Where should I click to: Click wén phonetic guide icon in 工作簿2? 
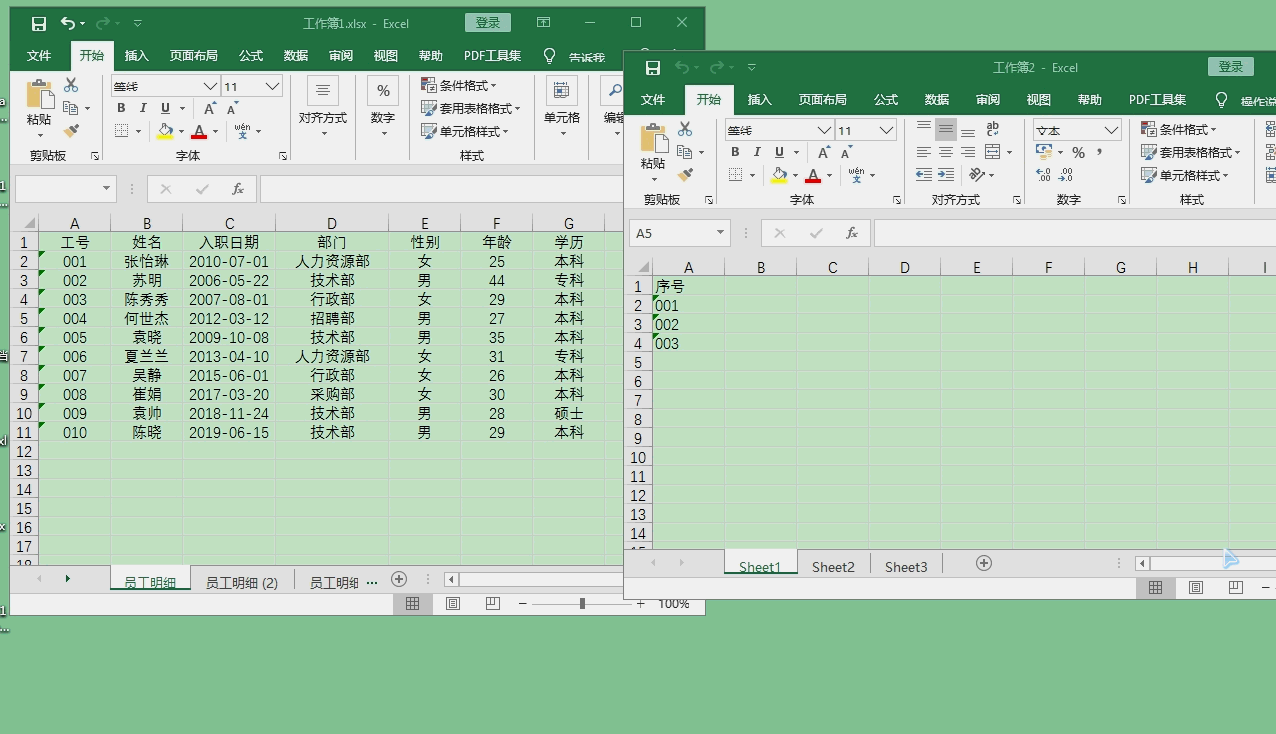click(x=856, y=175)
